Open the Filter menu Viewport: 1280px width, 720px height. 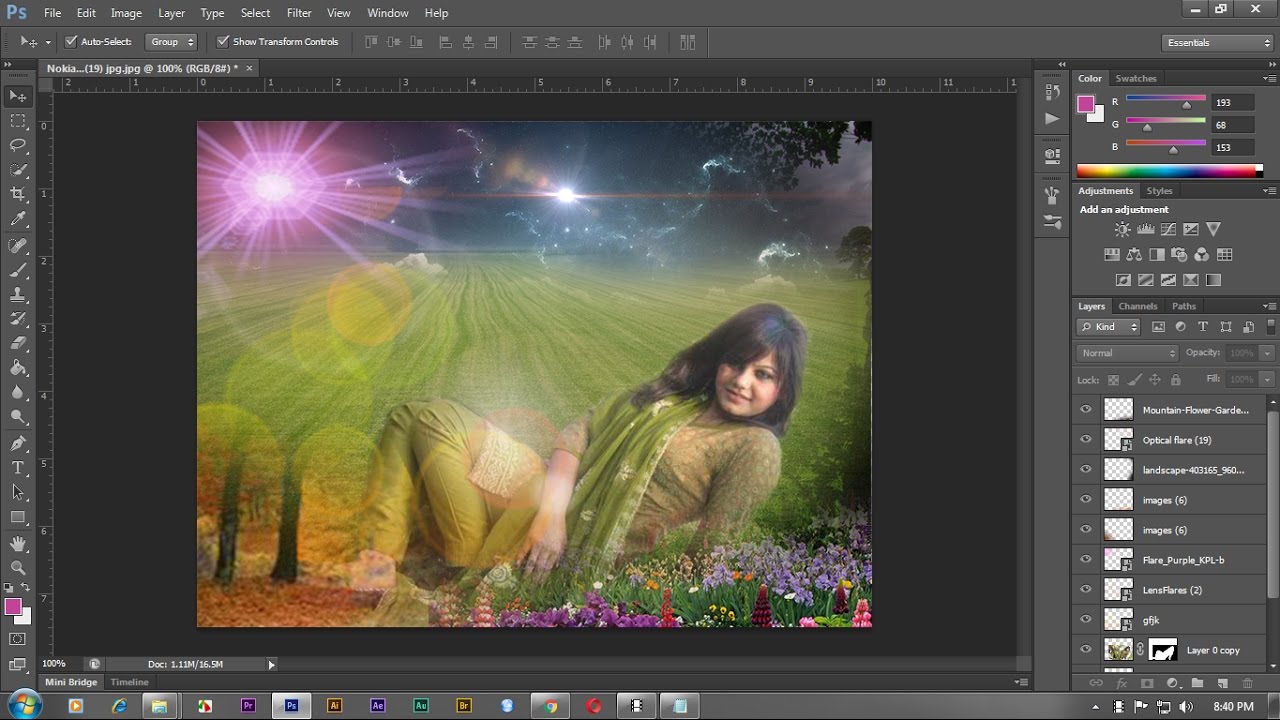point(299,13)
